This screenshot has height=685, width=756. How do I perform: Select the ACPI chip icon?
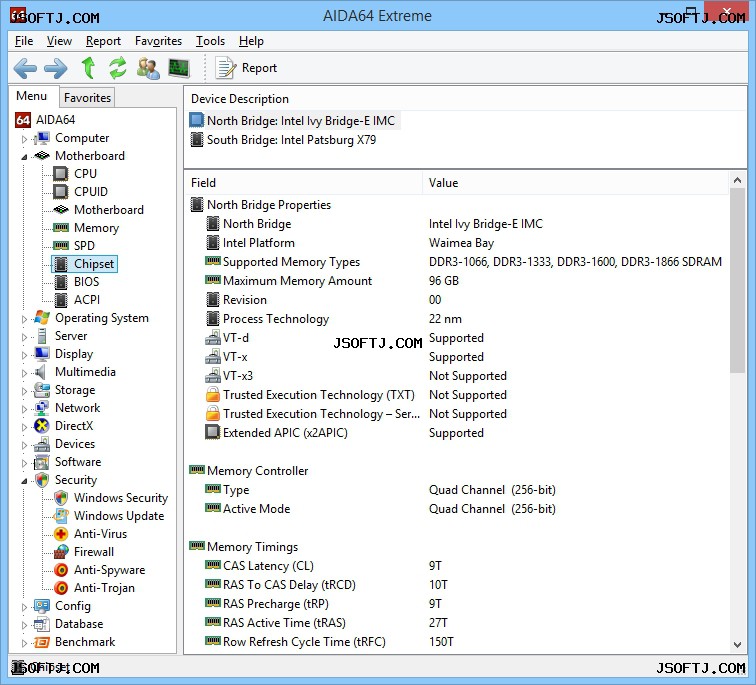(61, 300)
